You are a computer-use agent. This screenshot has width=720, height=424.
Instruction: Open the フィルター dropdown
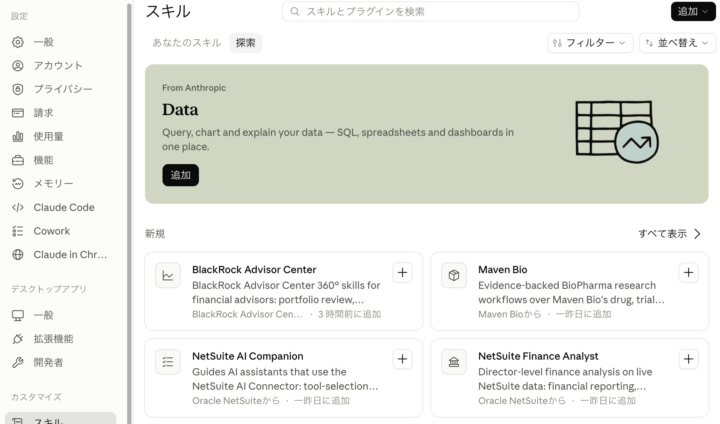coord(590,43)
